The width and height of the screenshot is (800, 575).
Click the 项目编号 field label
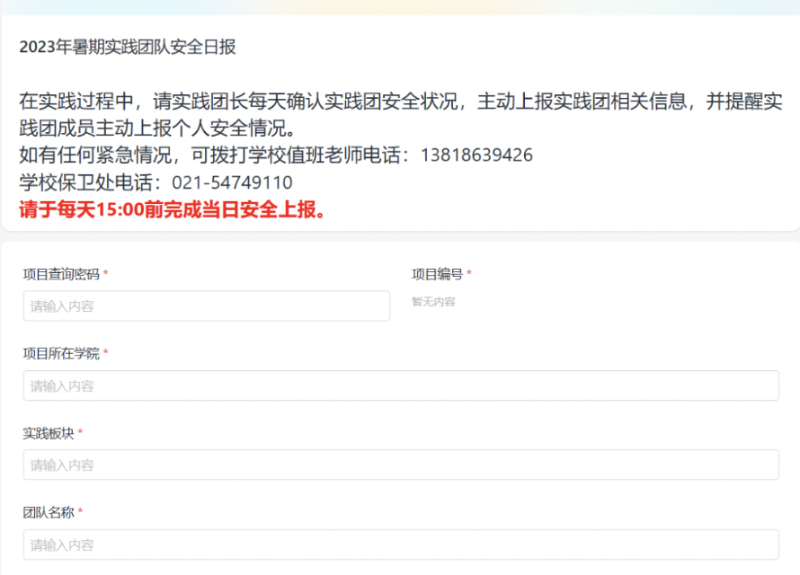point(437,274)
